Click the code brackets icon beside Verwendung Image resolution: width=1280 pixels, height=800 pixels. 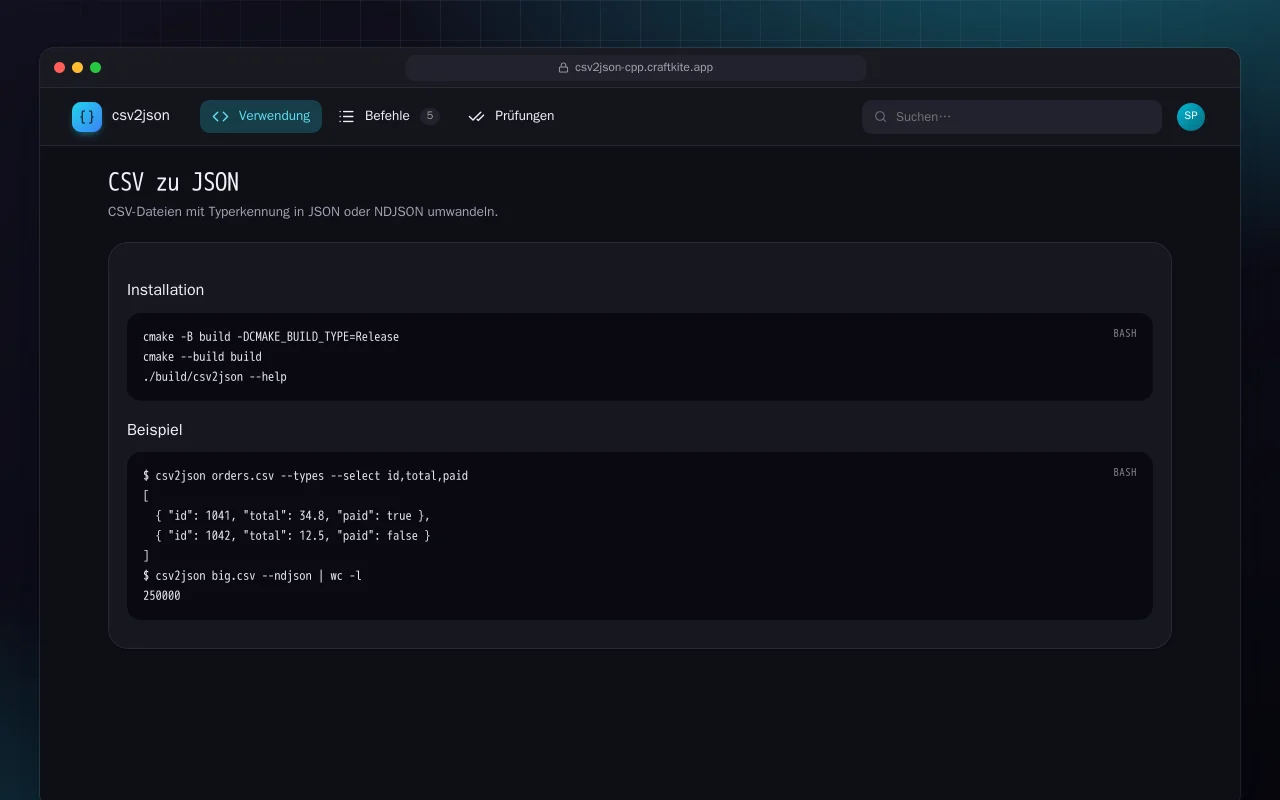coord(221,116)
